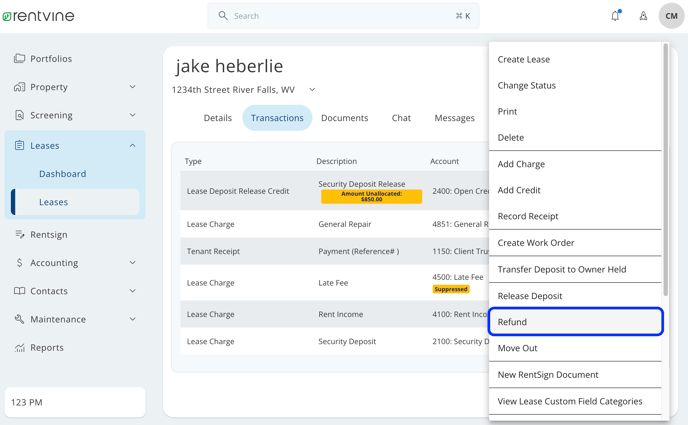Select Add Credit menu item
688x425 pixels.
575,190
